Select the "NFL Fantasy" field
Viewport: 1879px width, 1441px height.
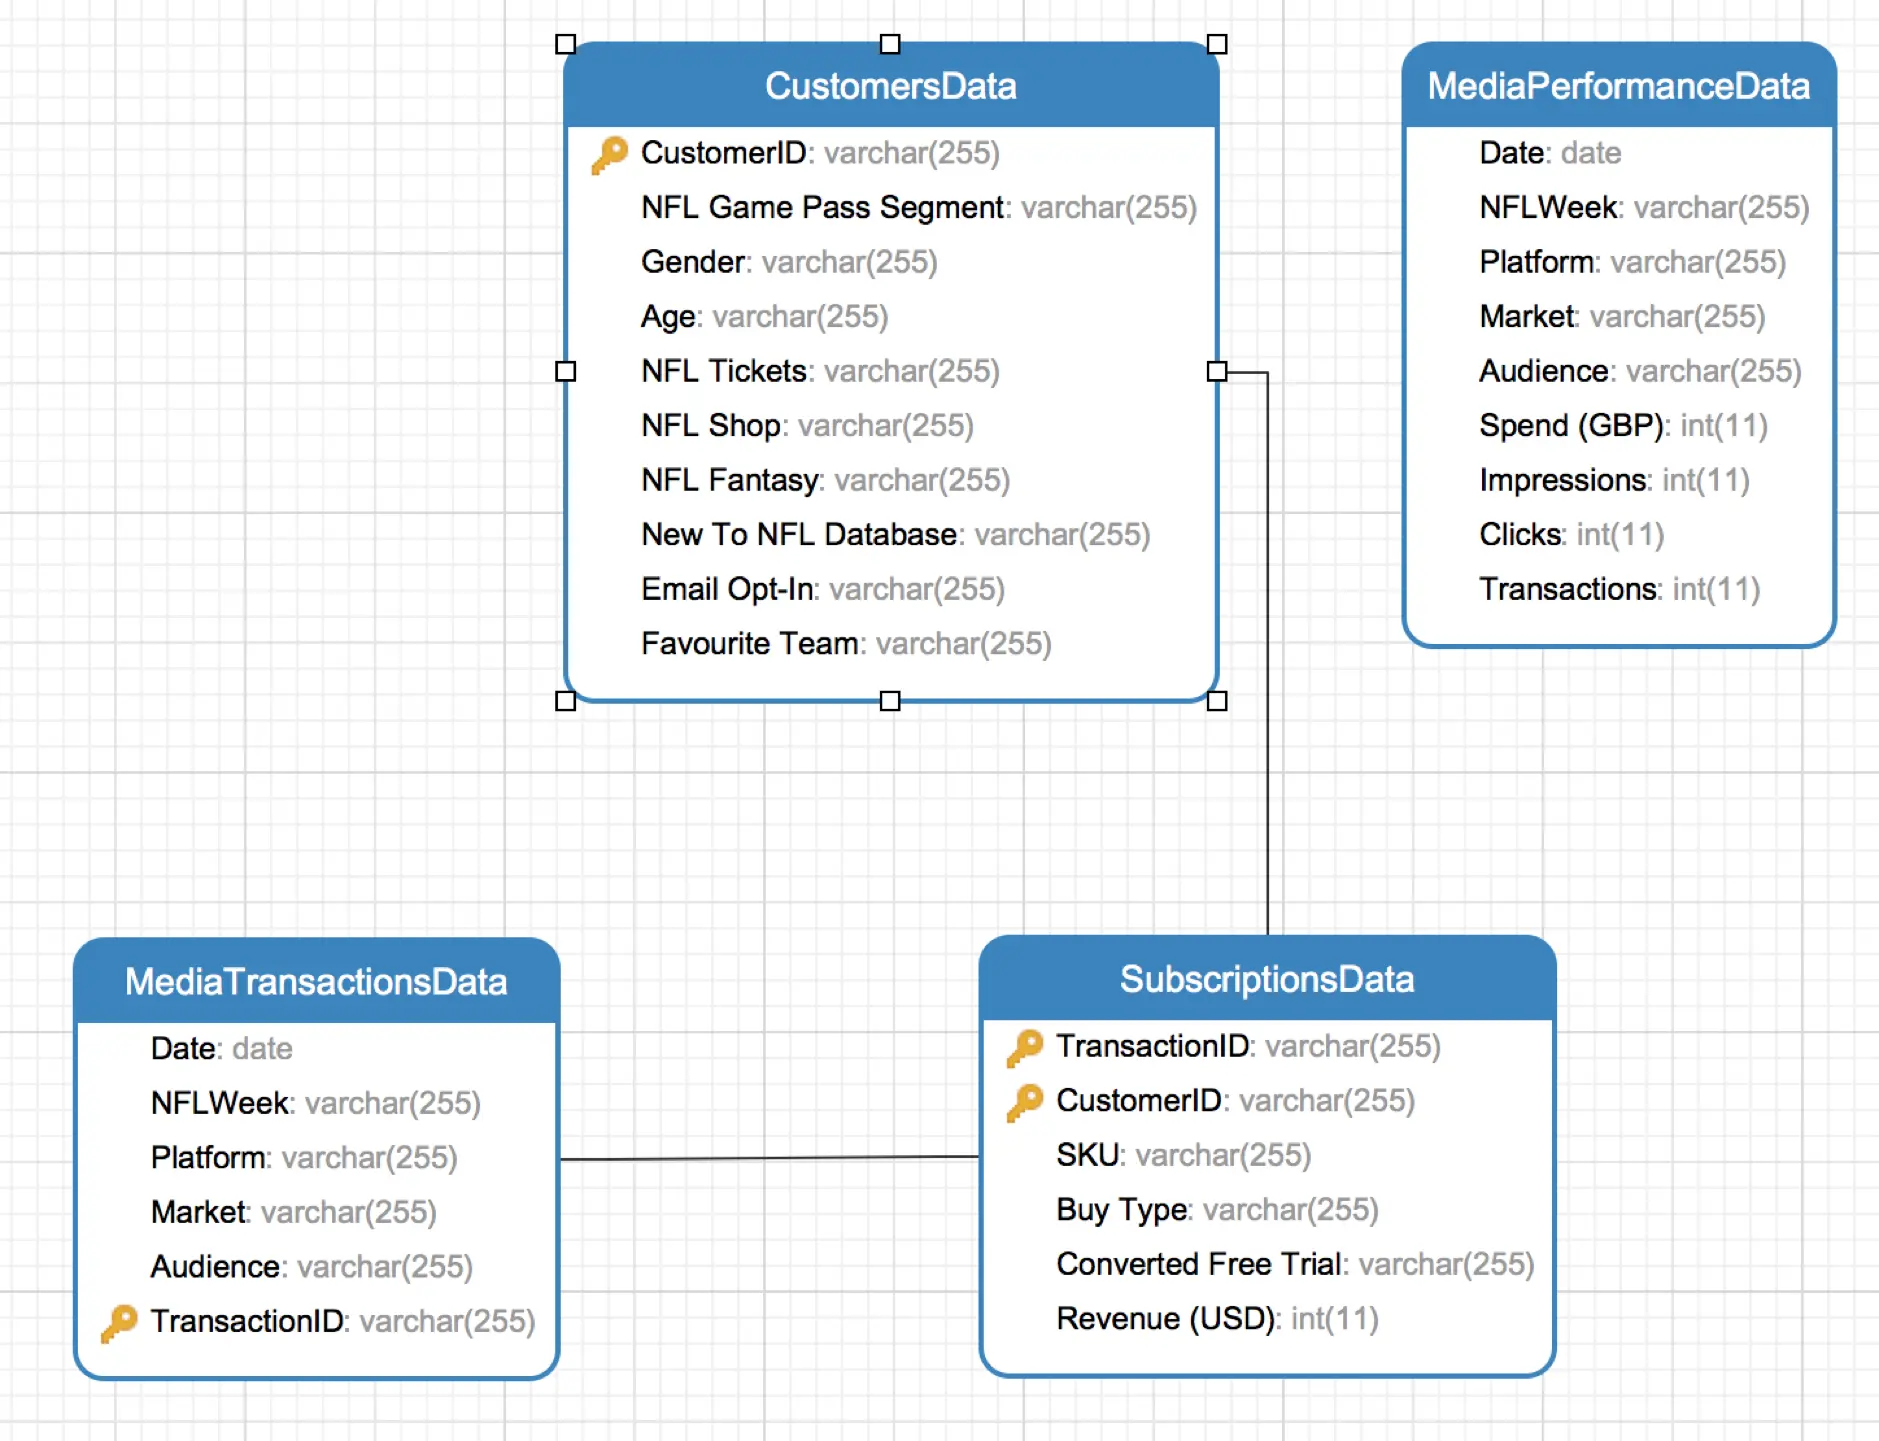(825, 480)
